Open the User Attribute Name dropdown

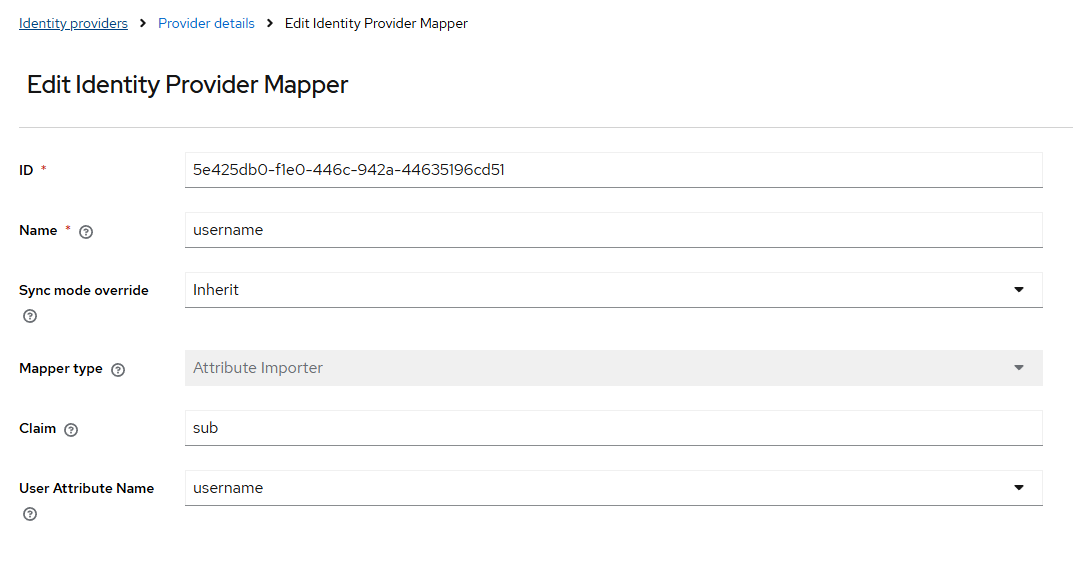pyautogui.click(x=613, y=488)
